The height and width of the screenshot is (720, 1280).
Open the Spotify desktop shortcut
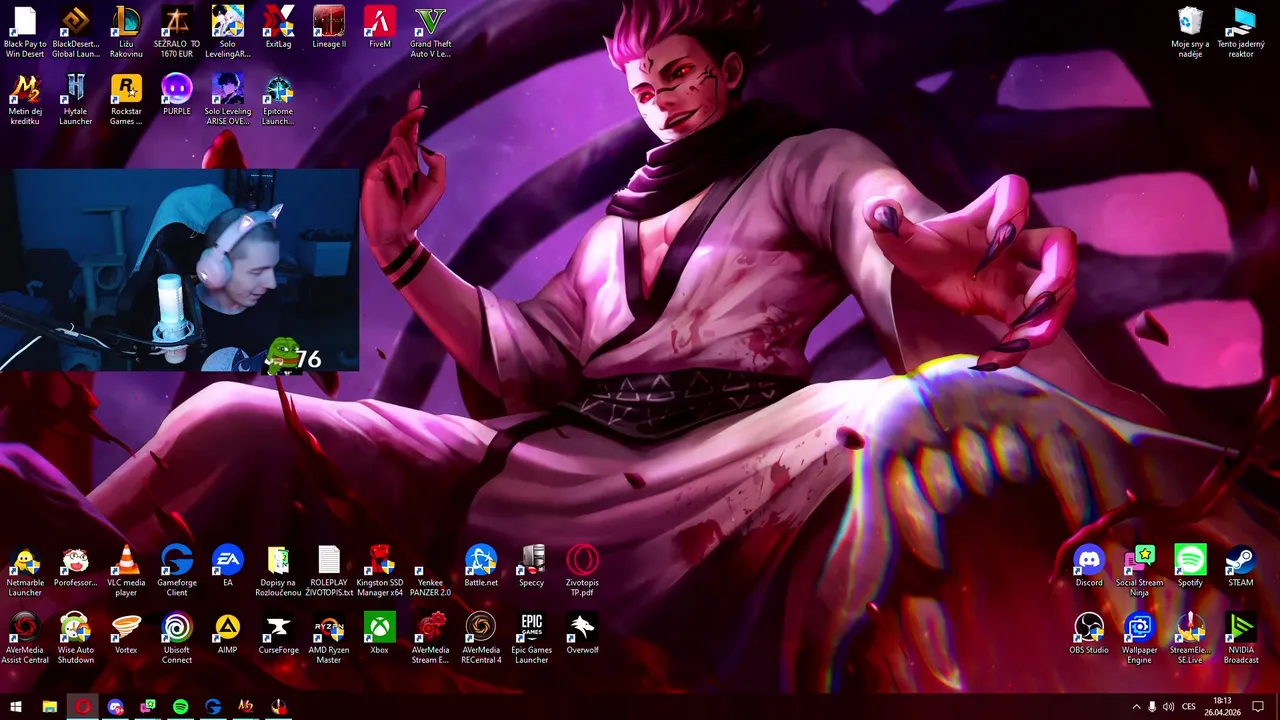tap(1190, 566)
